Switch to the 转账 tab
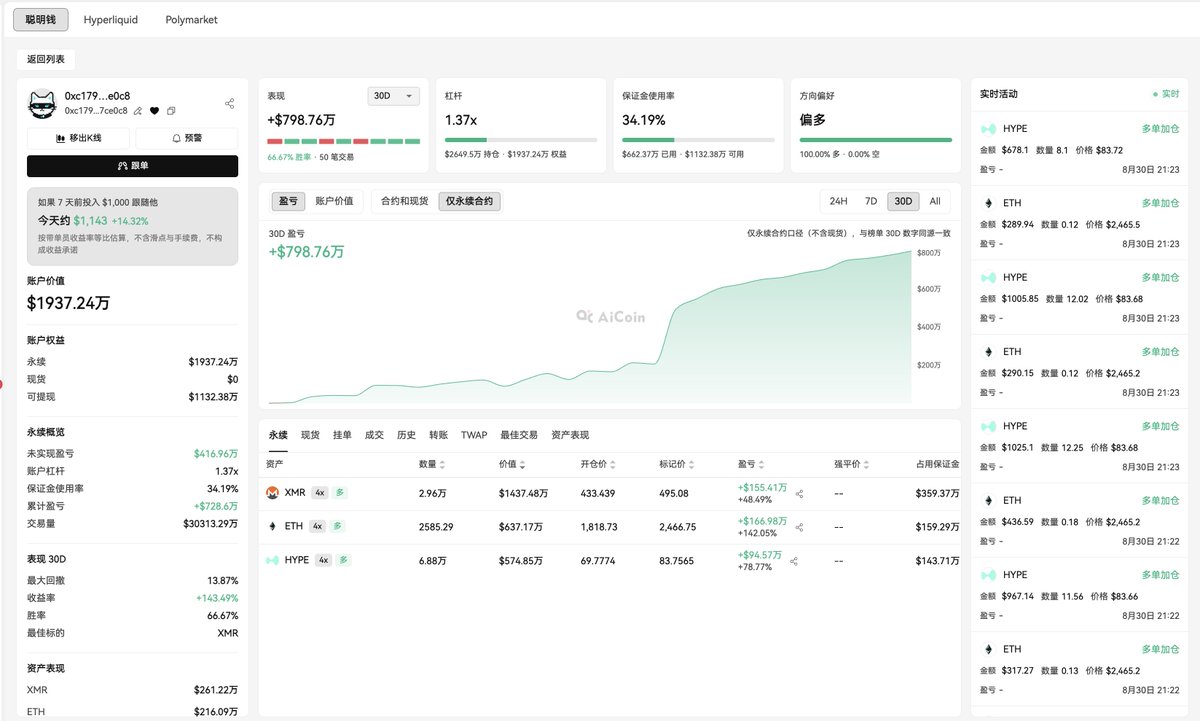The width and height of the screenshot is (1200, 721). 438,435
